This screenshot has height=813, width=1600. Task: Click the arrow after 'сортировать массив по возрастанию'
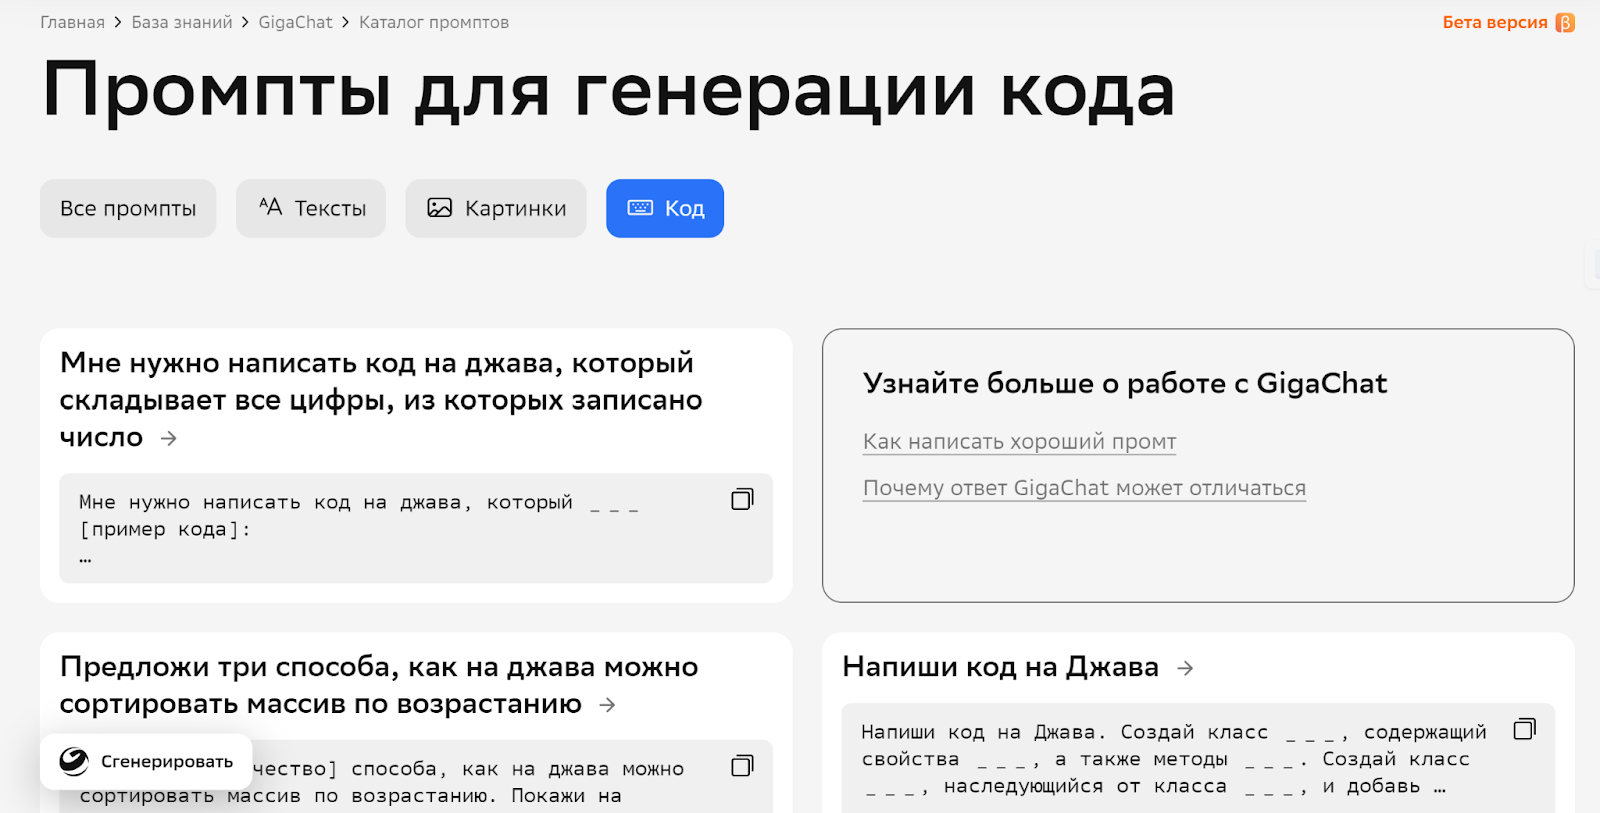tap(607, 705)
